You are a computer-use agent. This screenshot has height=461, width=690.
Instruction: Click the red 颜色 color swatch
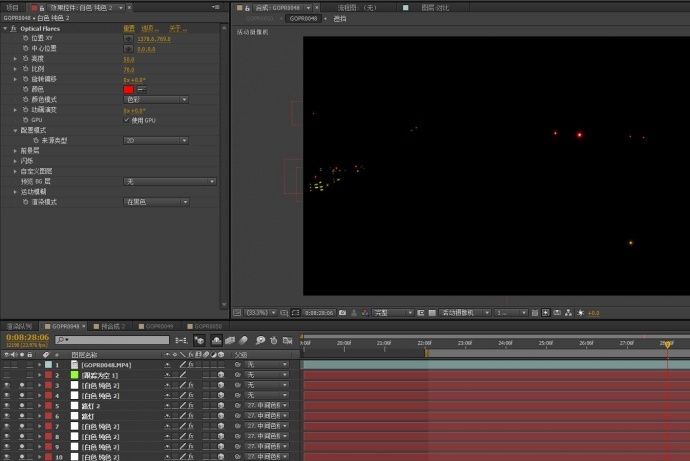click(128, 89)
